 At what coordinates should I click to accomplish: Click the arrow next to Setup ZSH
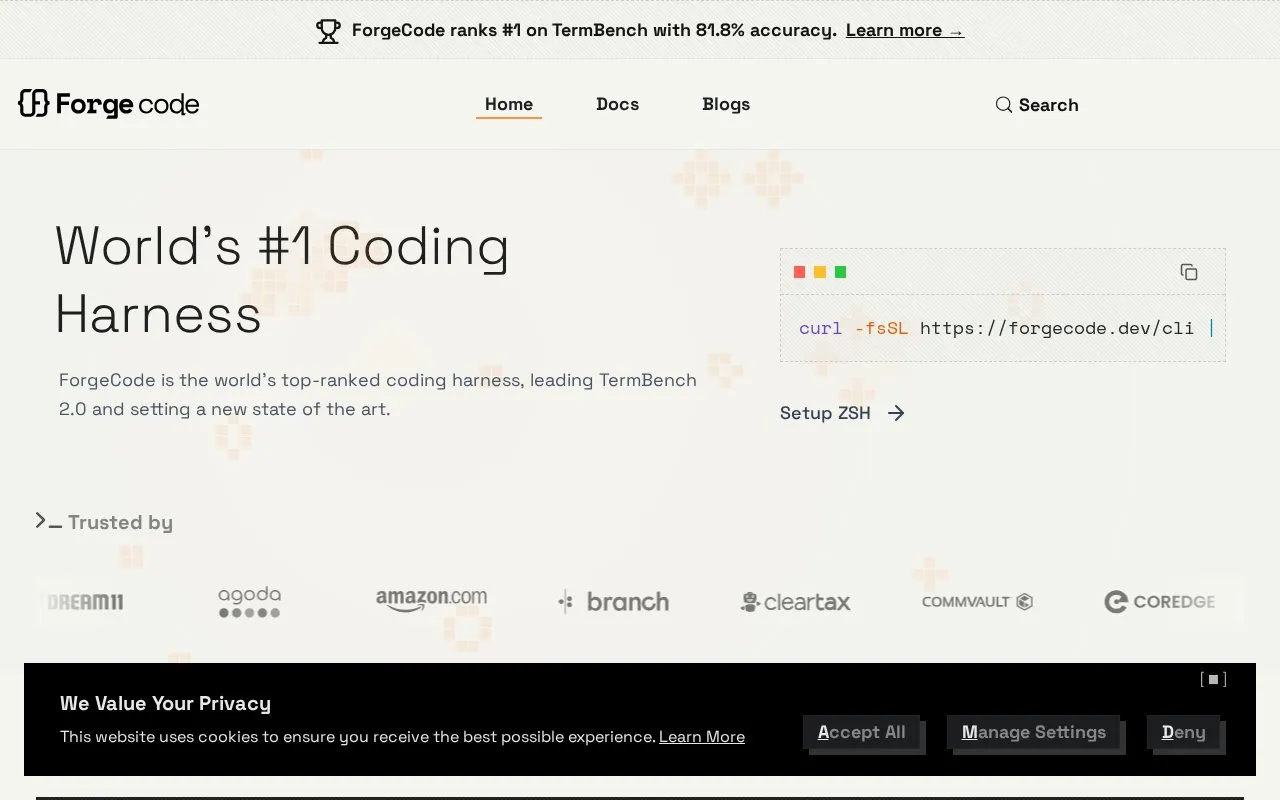pos(896,413)
